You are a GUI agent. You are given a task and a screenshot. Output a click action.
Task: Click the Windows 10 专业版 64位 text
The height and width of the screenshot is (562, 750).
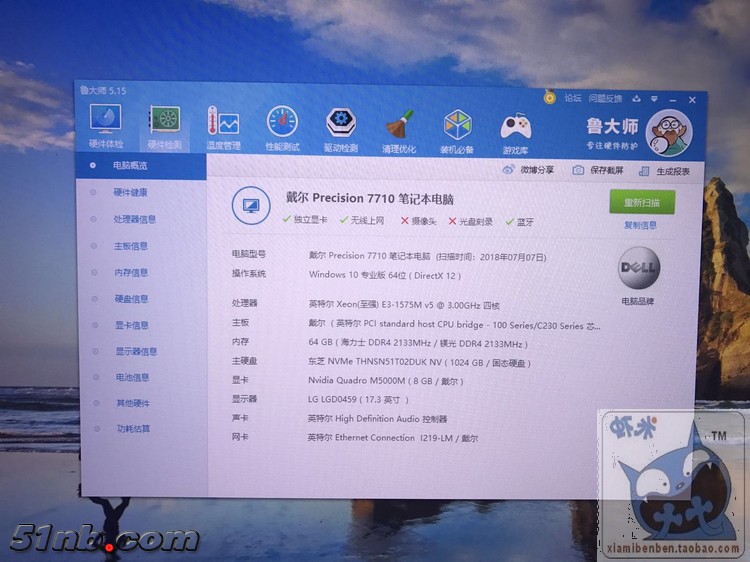coord(385,275)
